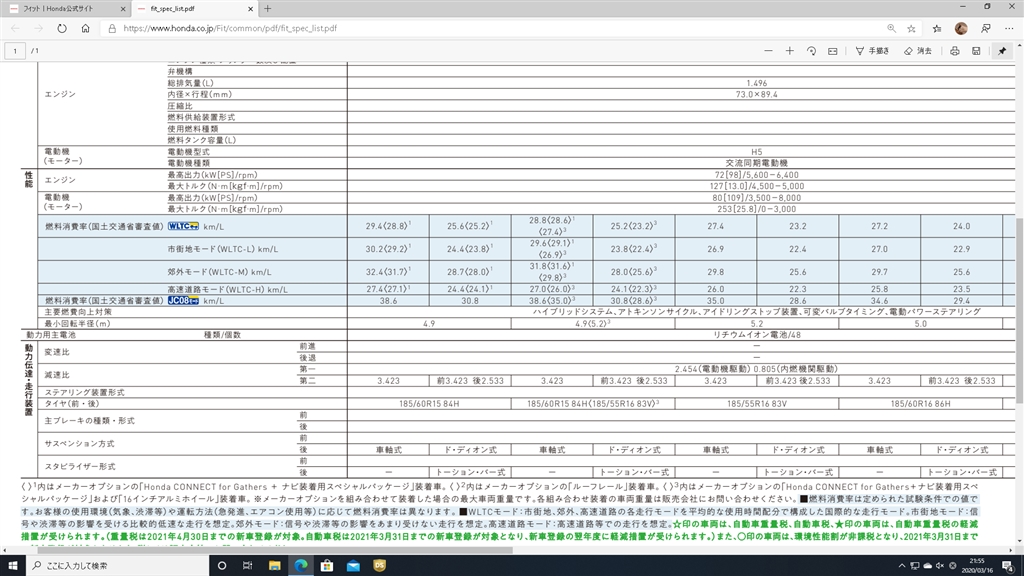Select the 交流同期電動機 cell
This screenshot has height=576, width=1024.
[756, 163]
